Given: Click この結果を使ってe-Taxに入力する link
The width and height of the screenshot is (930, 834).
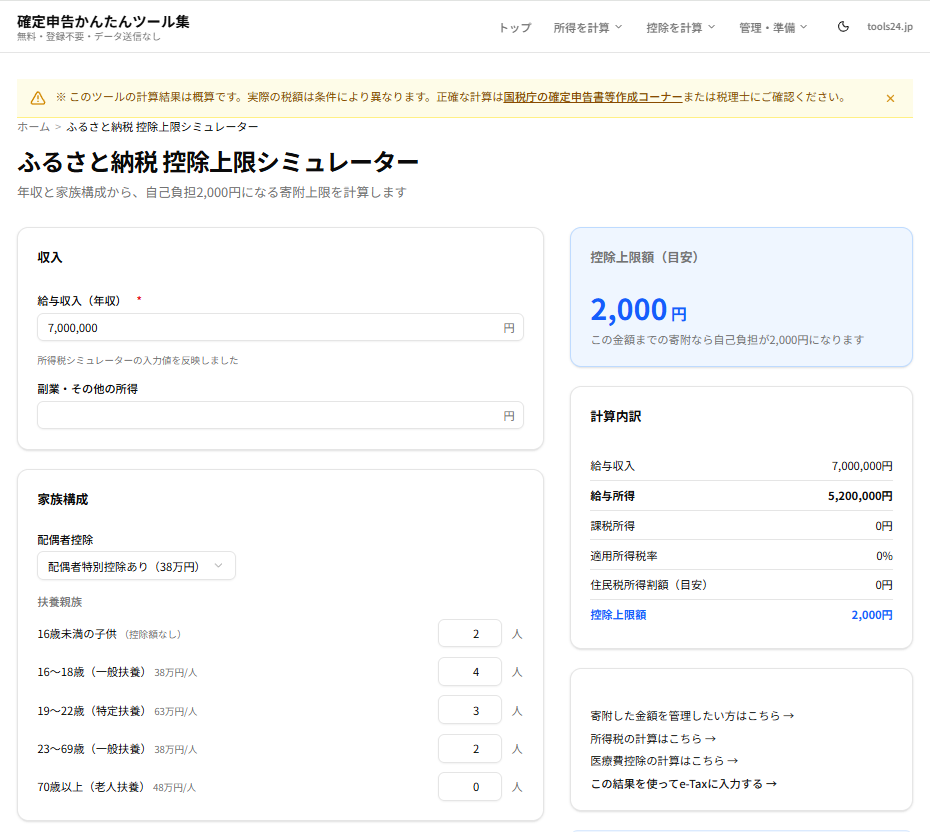Looking at the screenshot, I should point(683,784).
